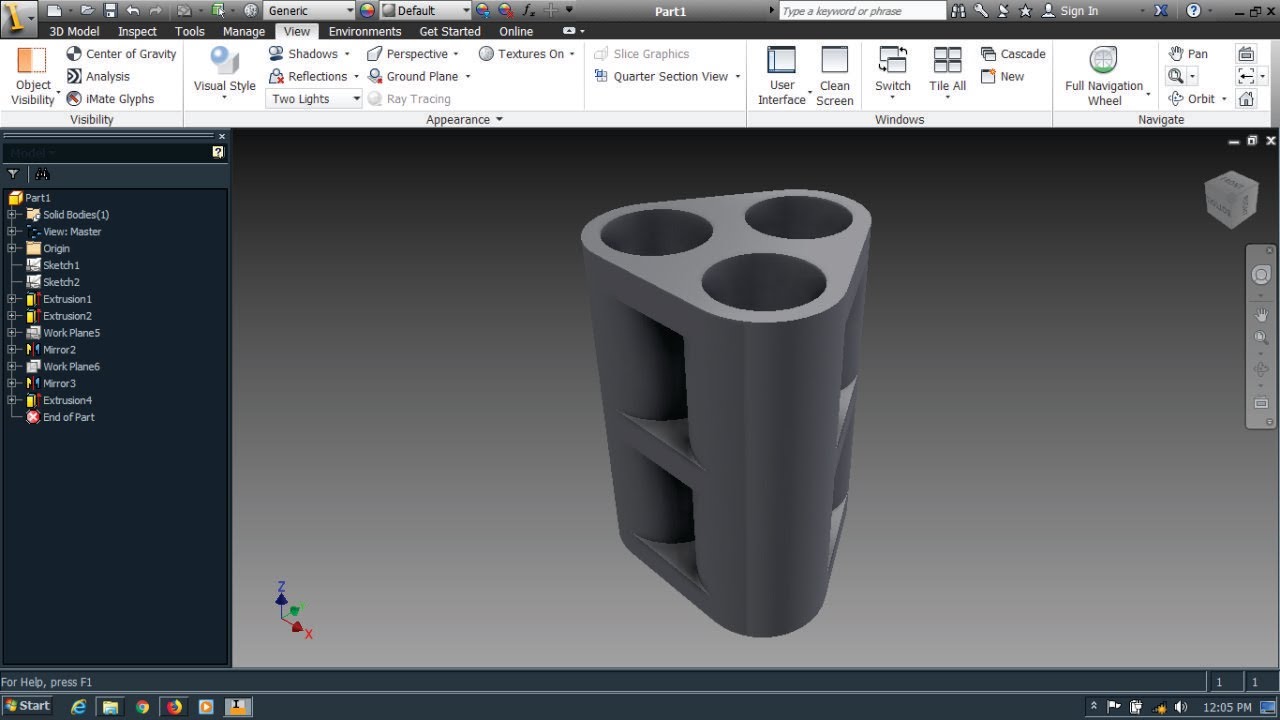1280x720 pixels.
Task: Switch to the Inspect tab
Action: point(137,31)
